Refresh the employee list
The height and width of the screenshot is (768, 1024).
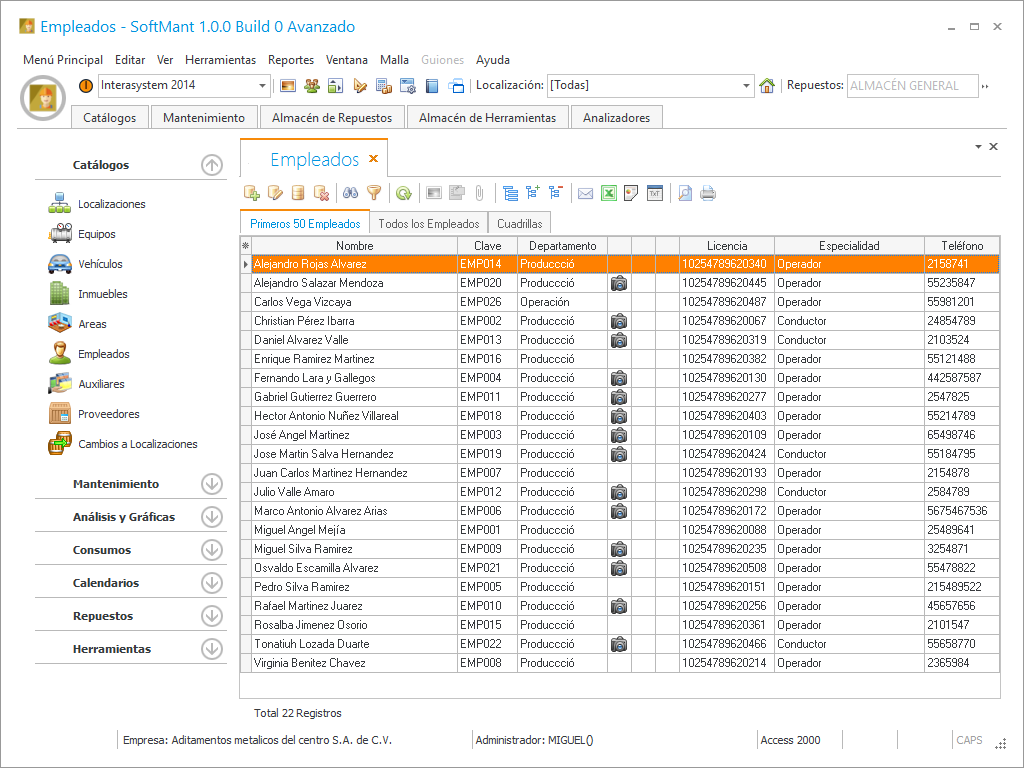(x=403, y=194)
